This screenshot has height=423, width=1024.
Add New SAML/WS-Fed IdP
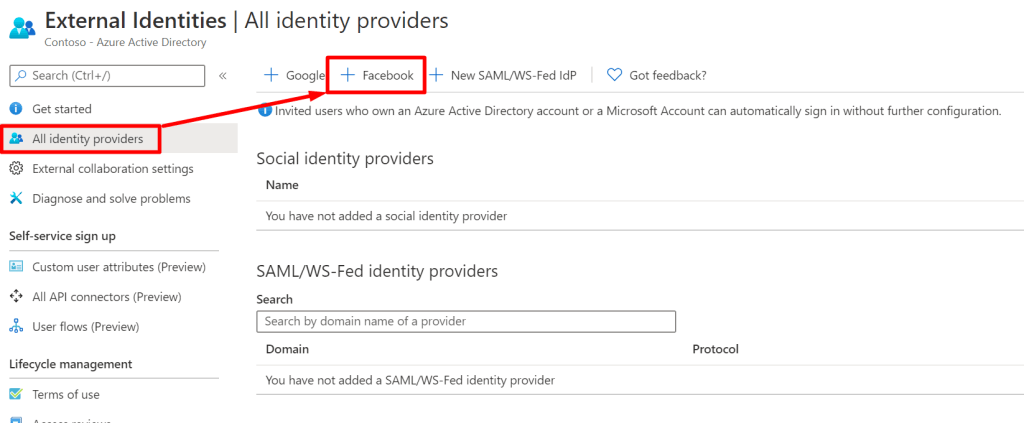click(x=503, y=75)
